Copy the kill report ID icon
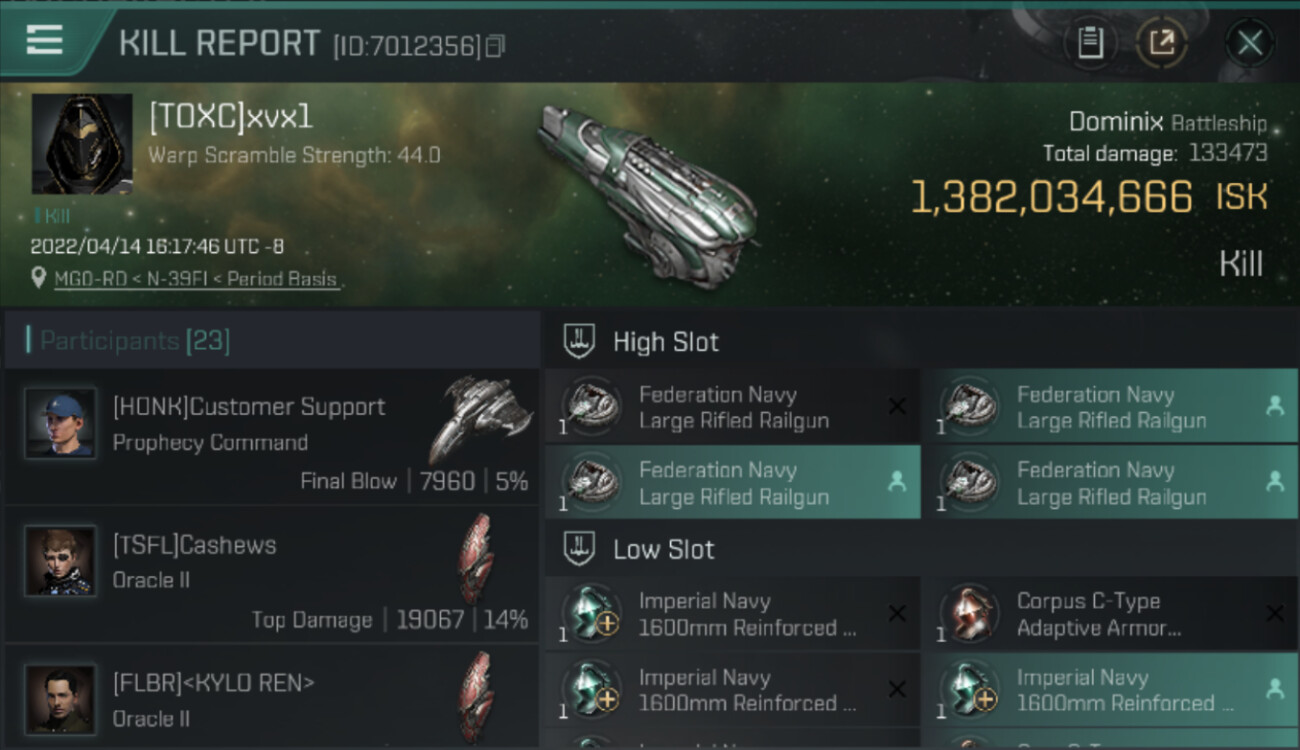Viewport: 1300px width, 750px height. 496,47
